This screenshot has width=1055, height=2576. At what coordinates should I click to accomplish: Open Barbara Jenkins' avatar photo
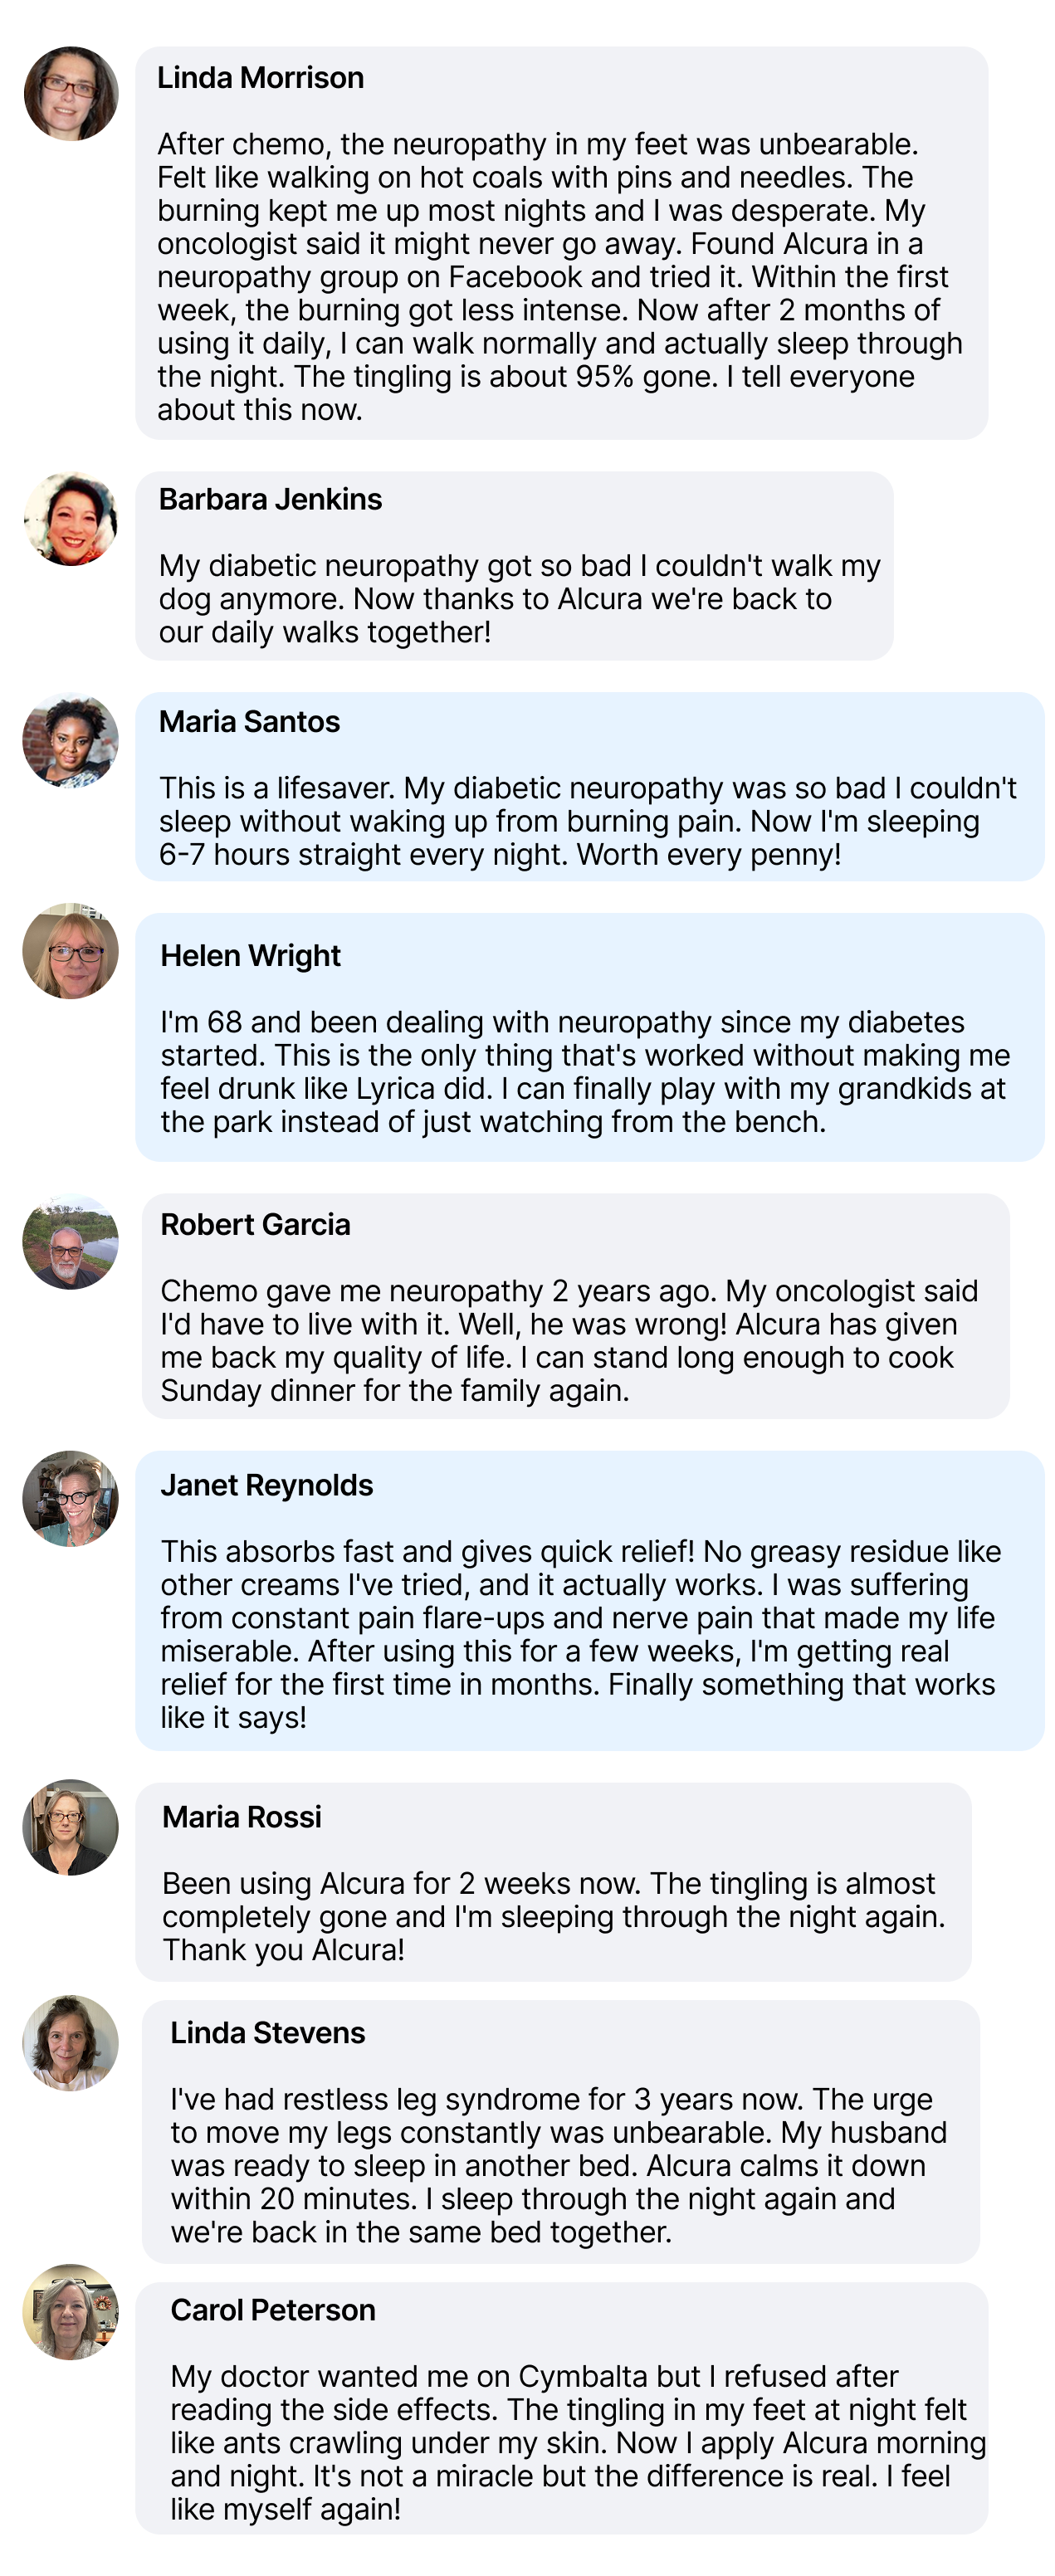click(71, 519)
